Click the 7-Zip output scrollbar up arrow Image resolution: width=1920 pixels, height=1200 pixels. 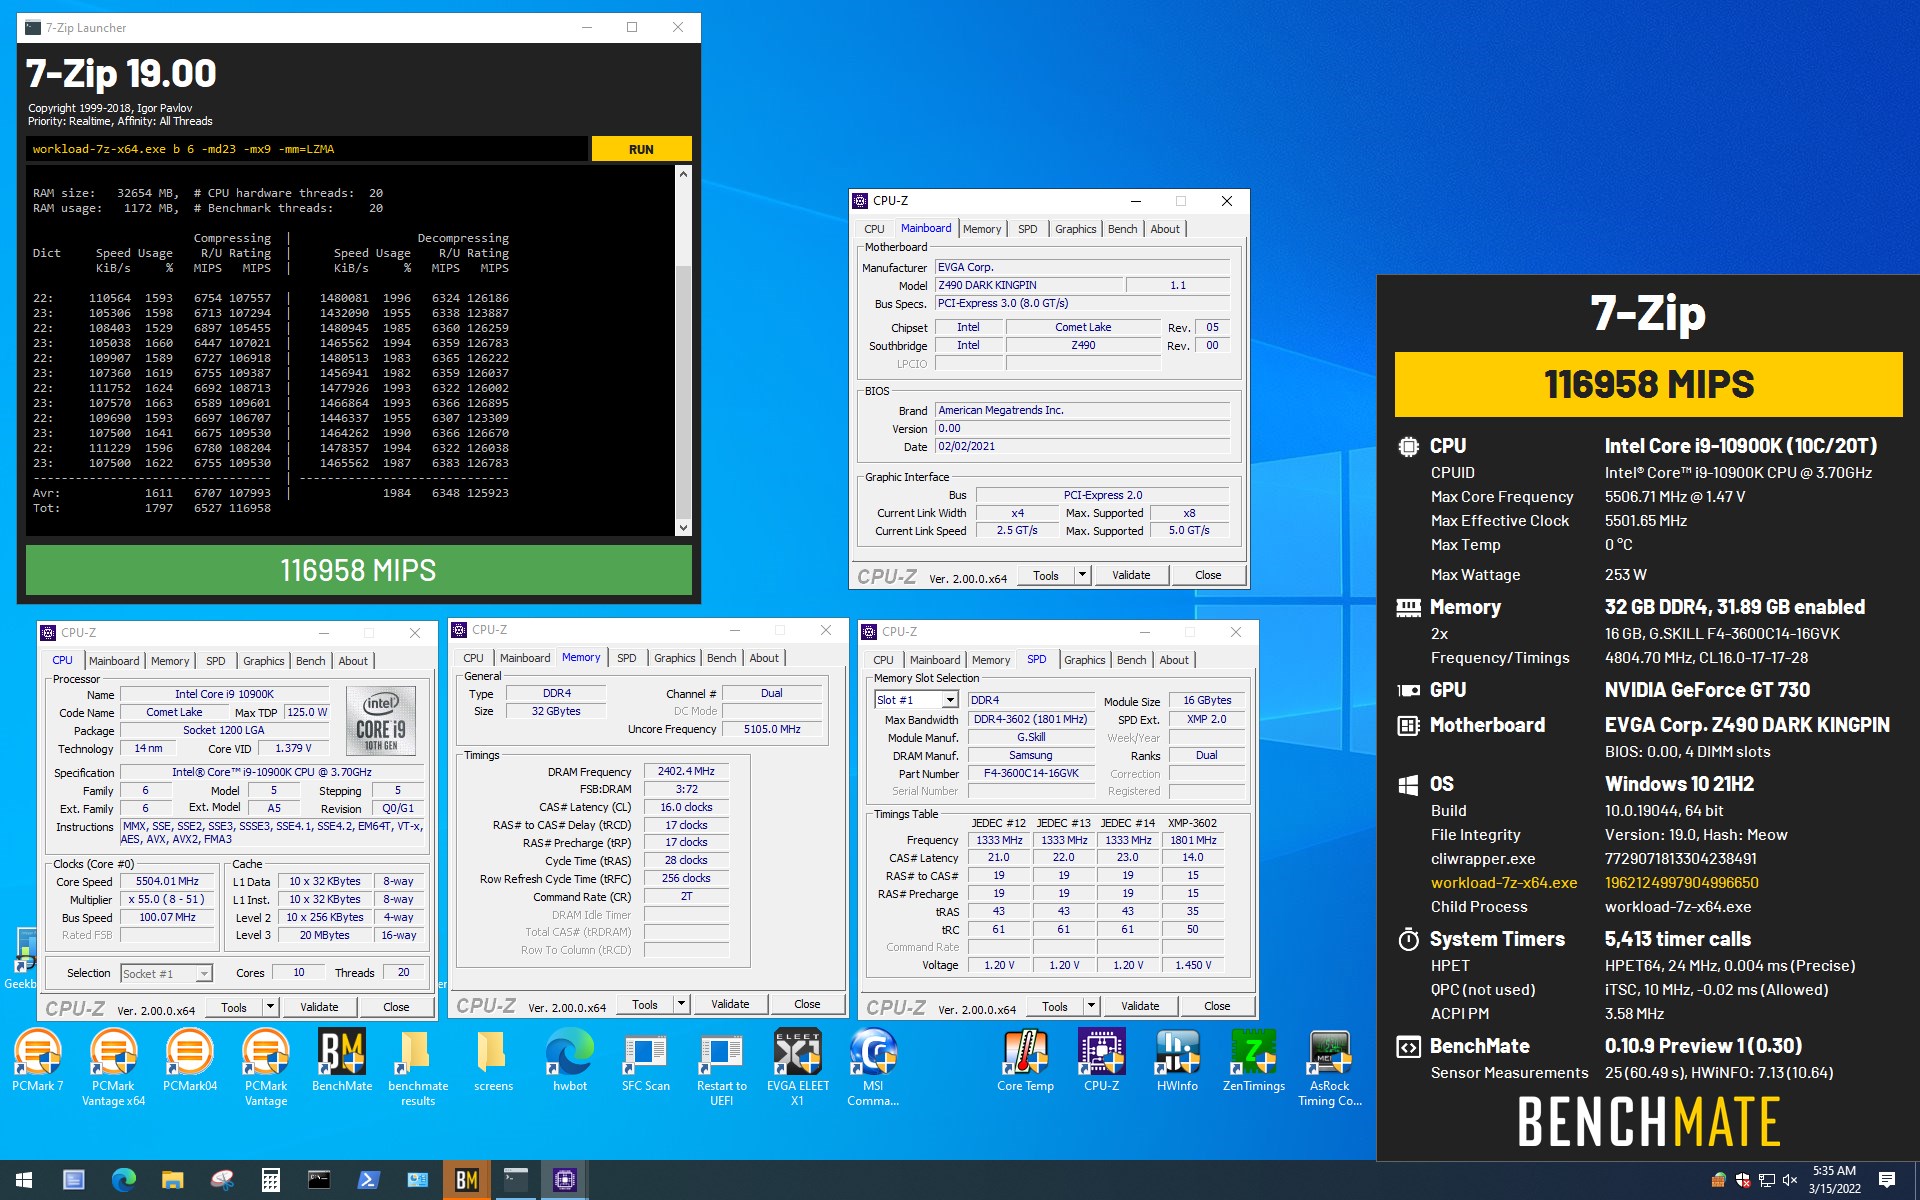click(x=684, y=174)
